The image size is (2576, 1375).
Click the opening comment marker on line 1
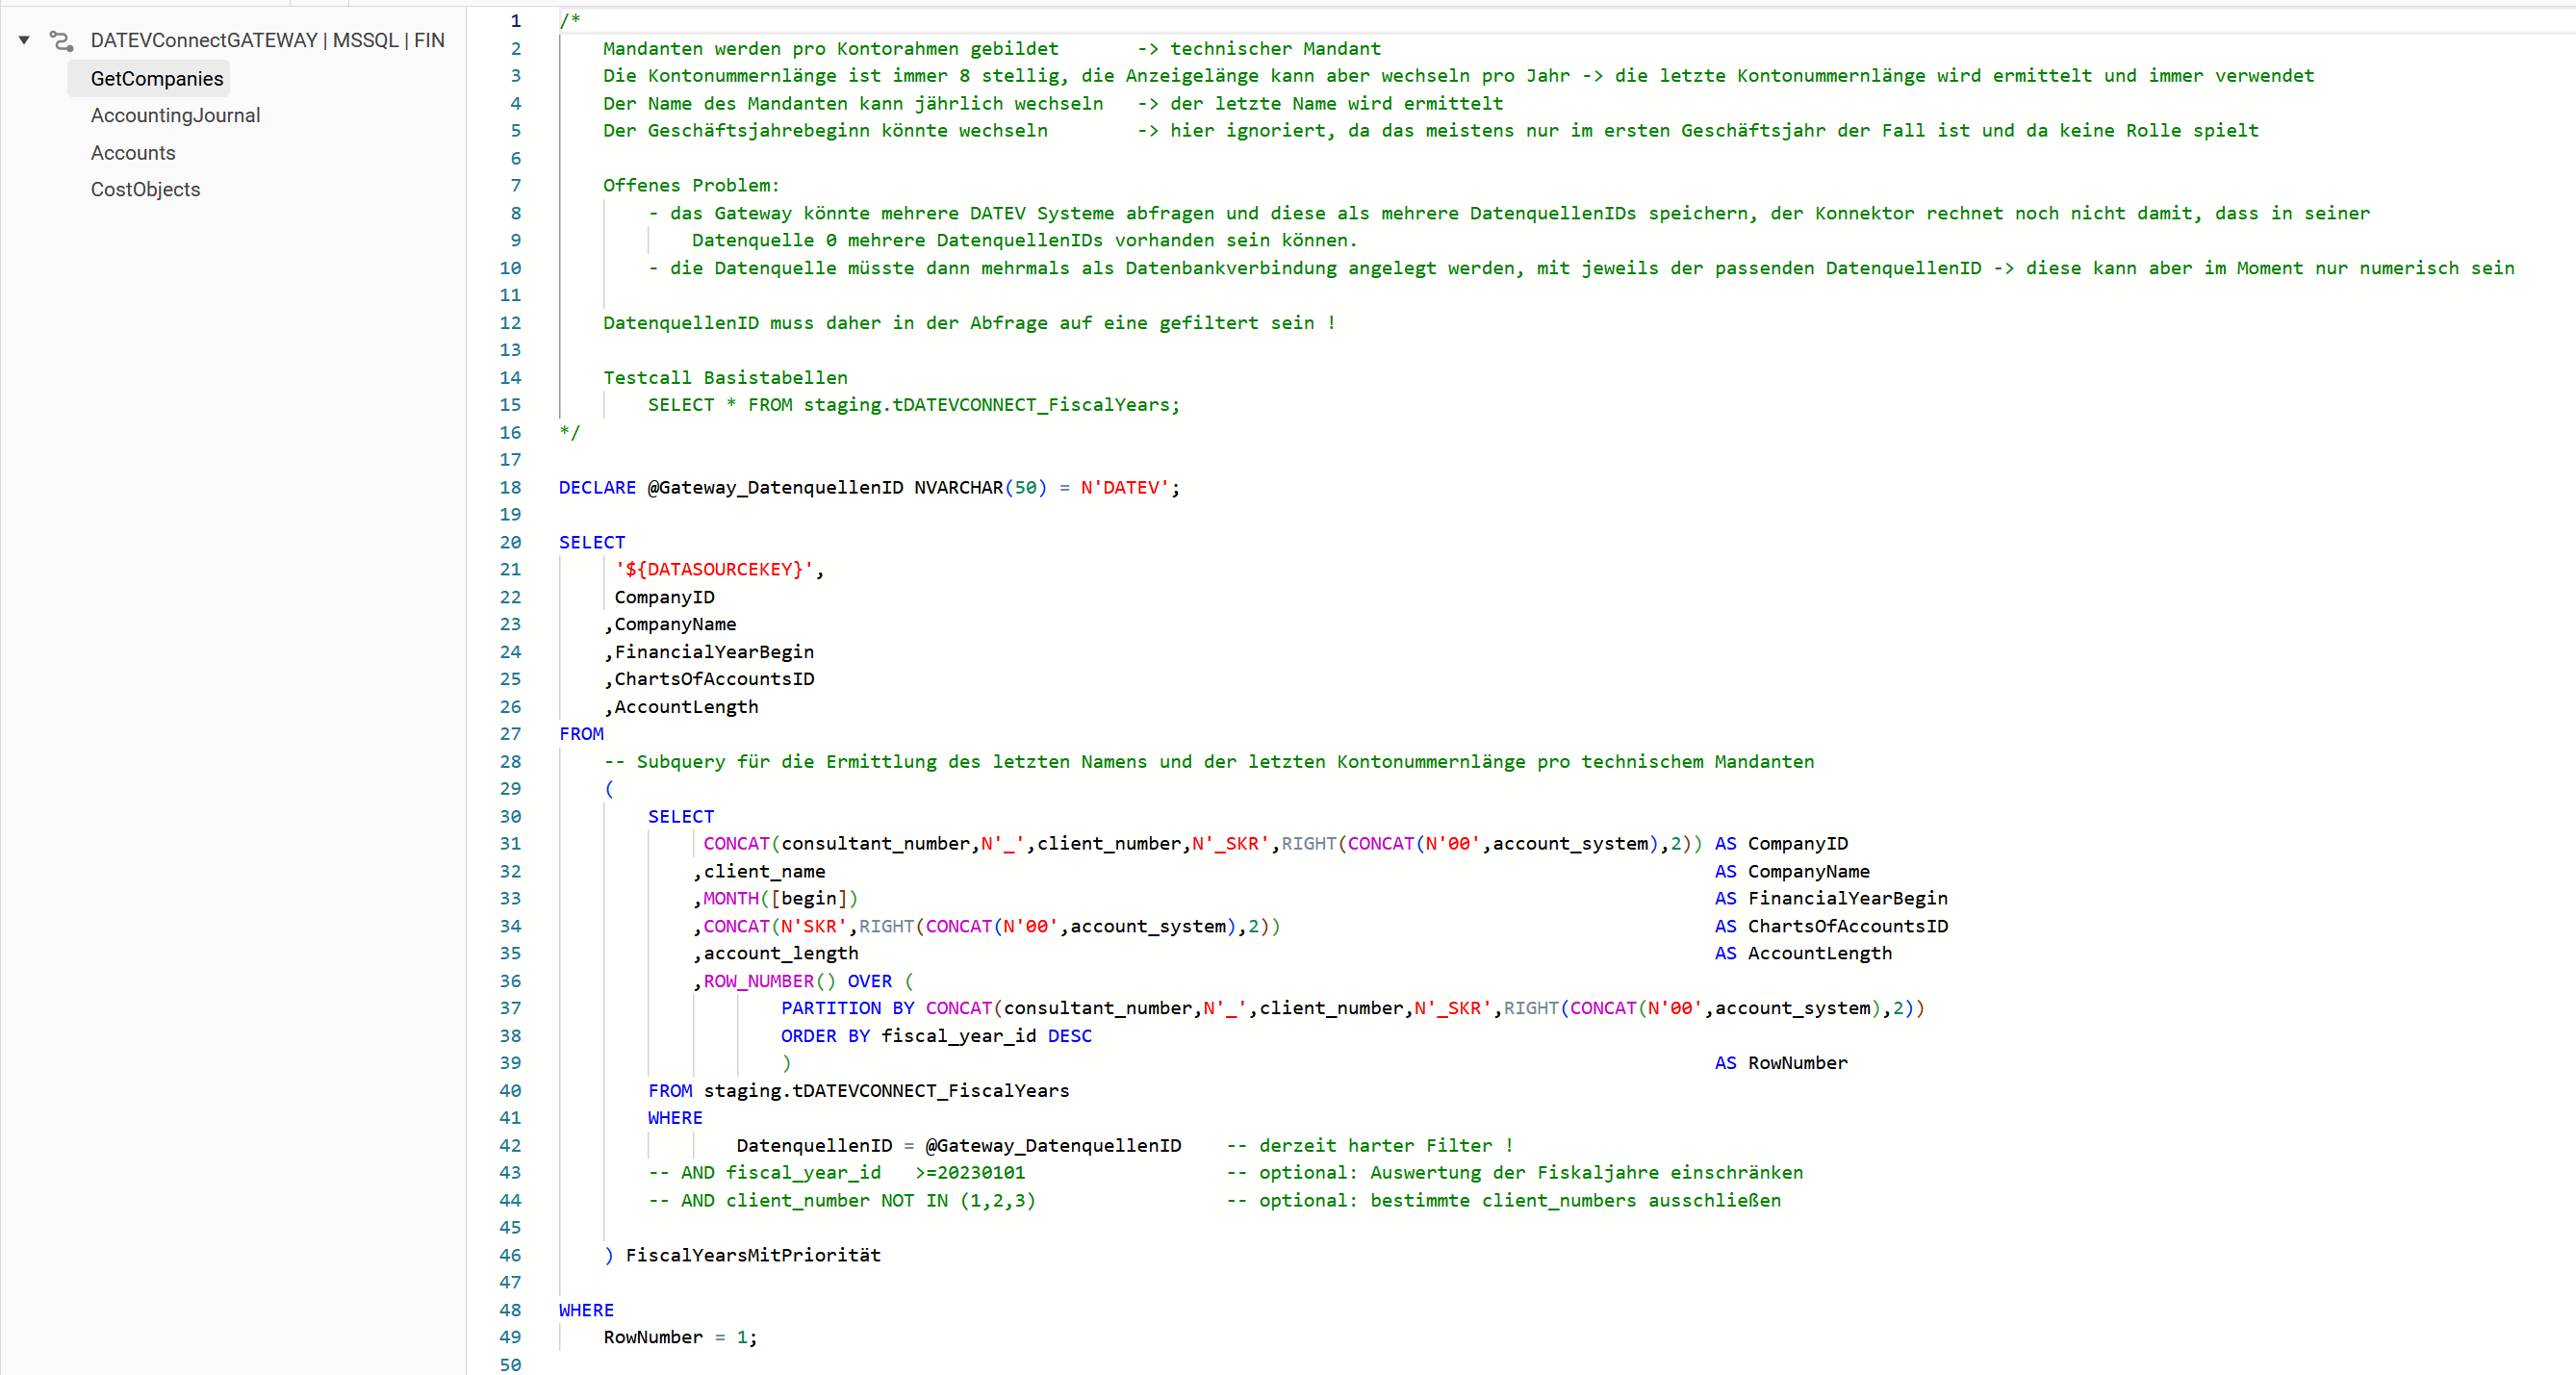coord(570,20)
